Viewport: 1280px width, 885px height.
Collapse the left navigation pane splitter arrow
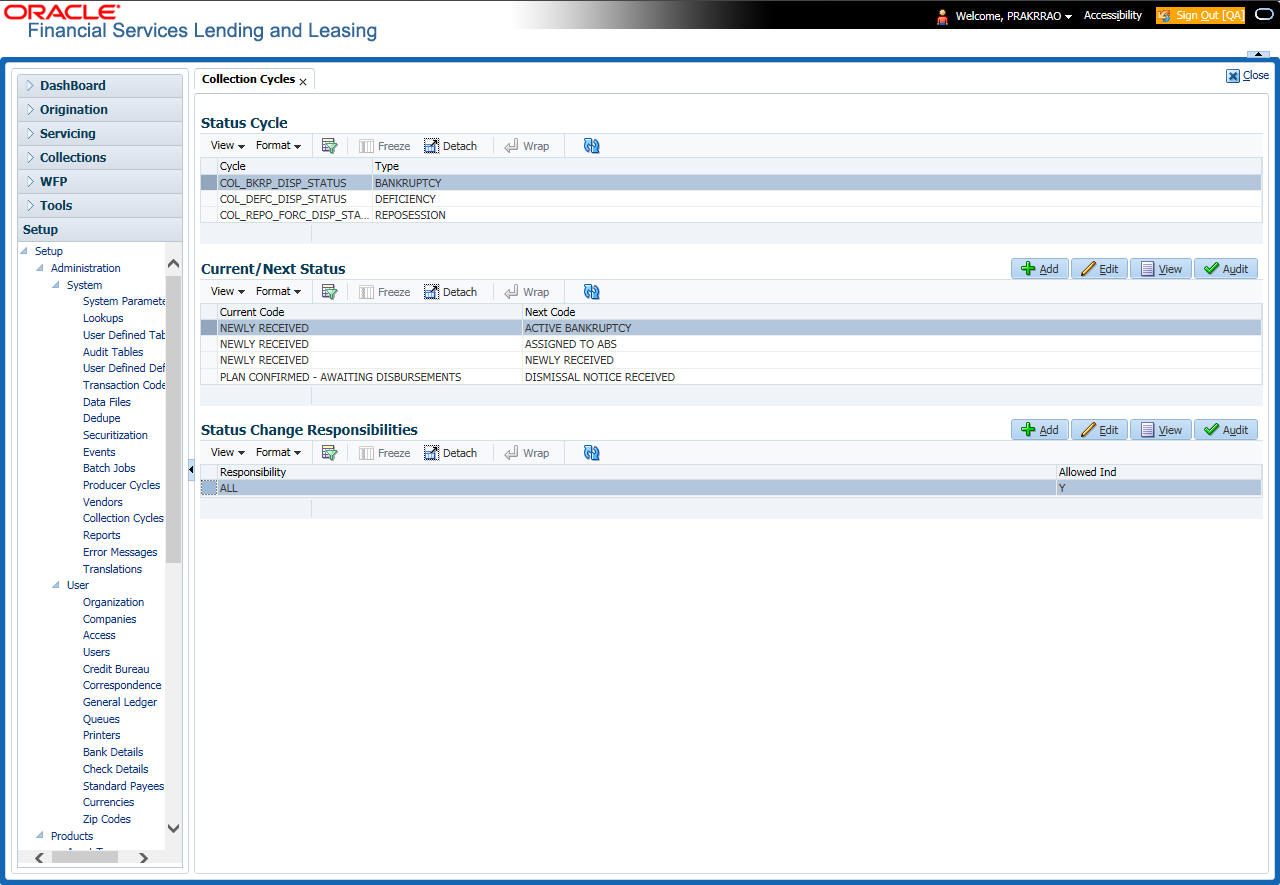point(191,469)
